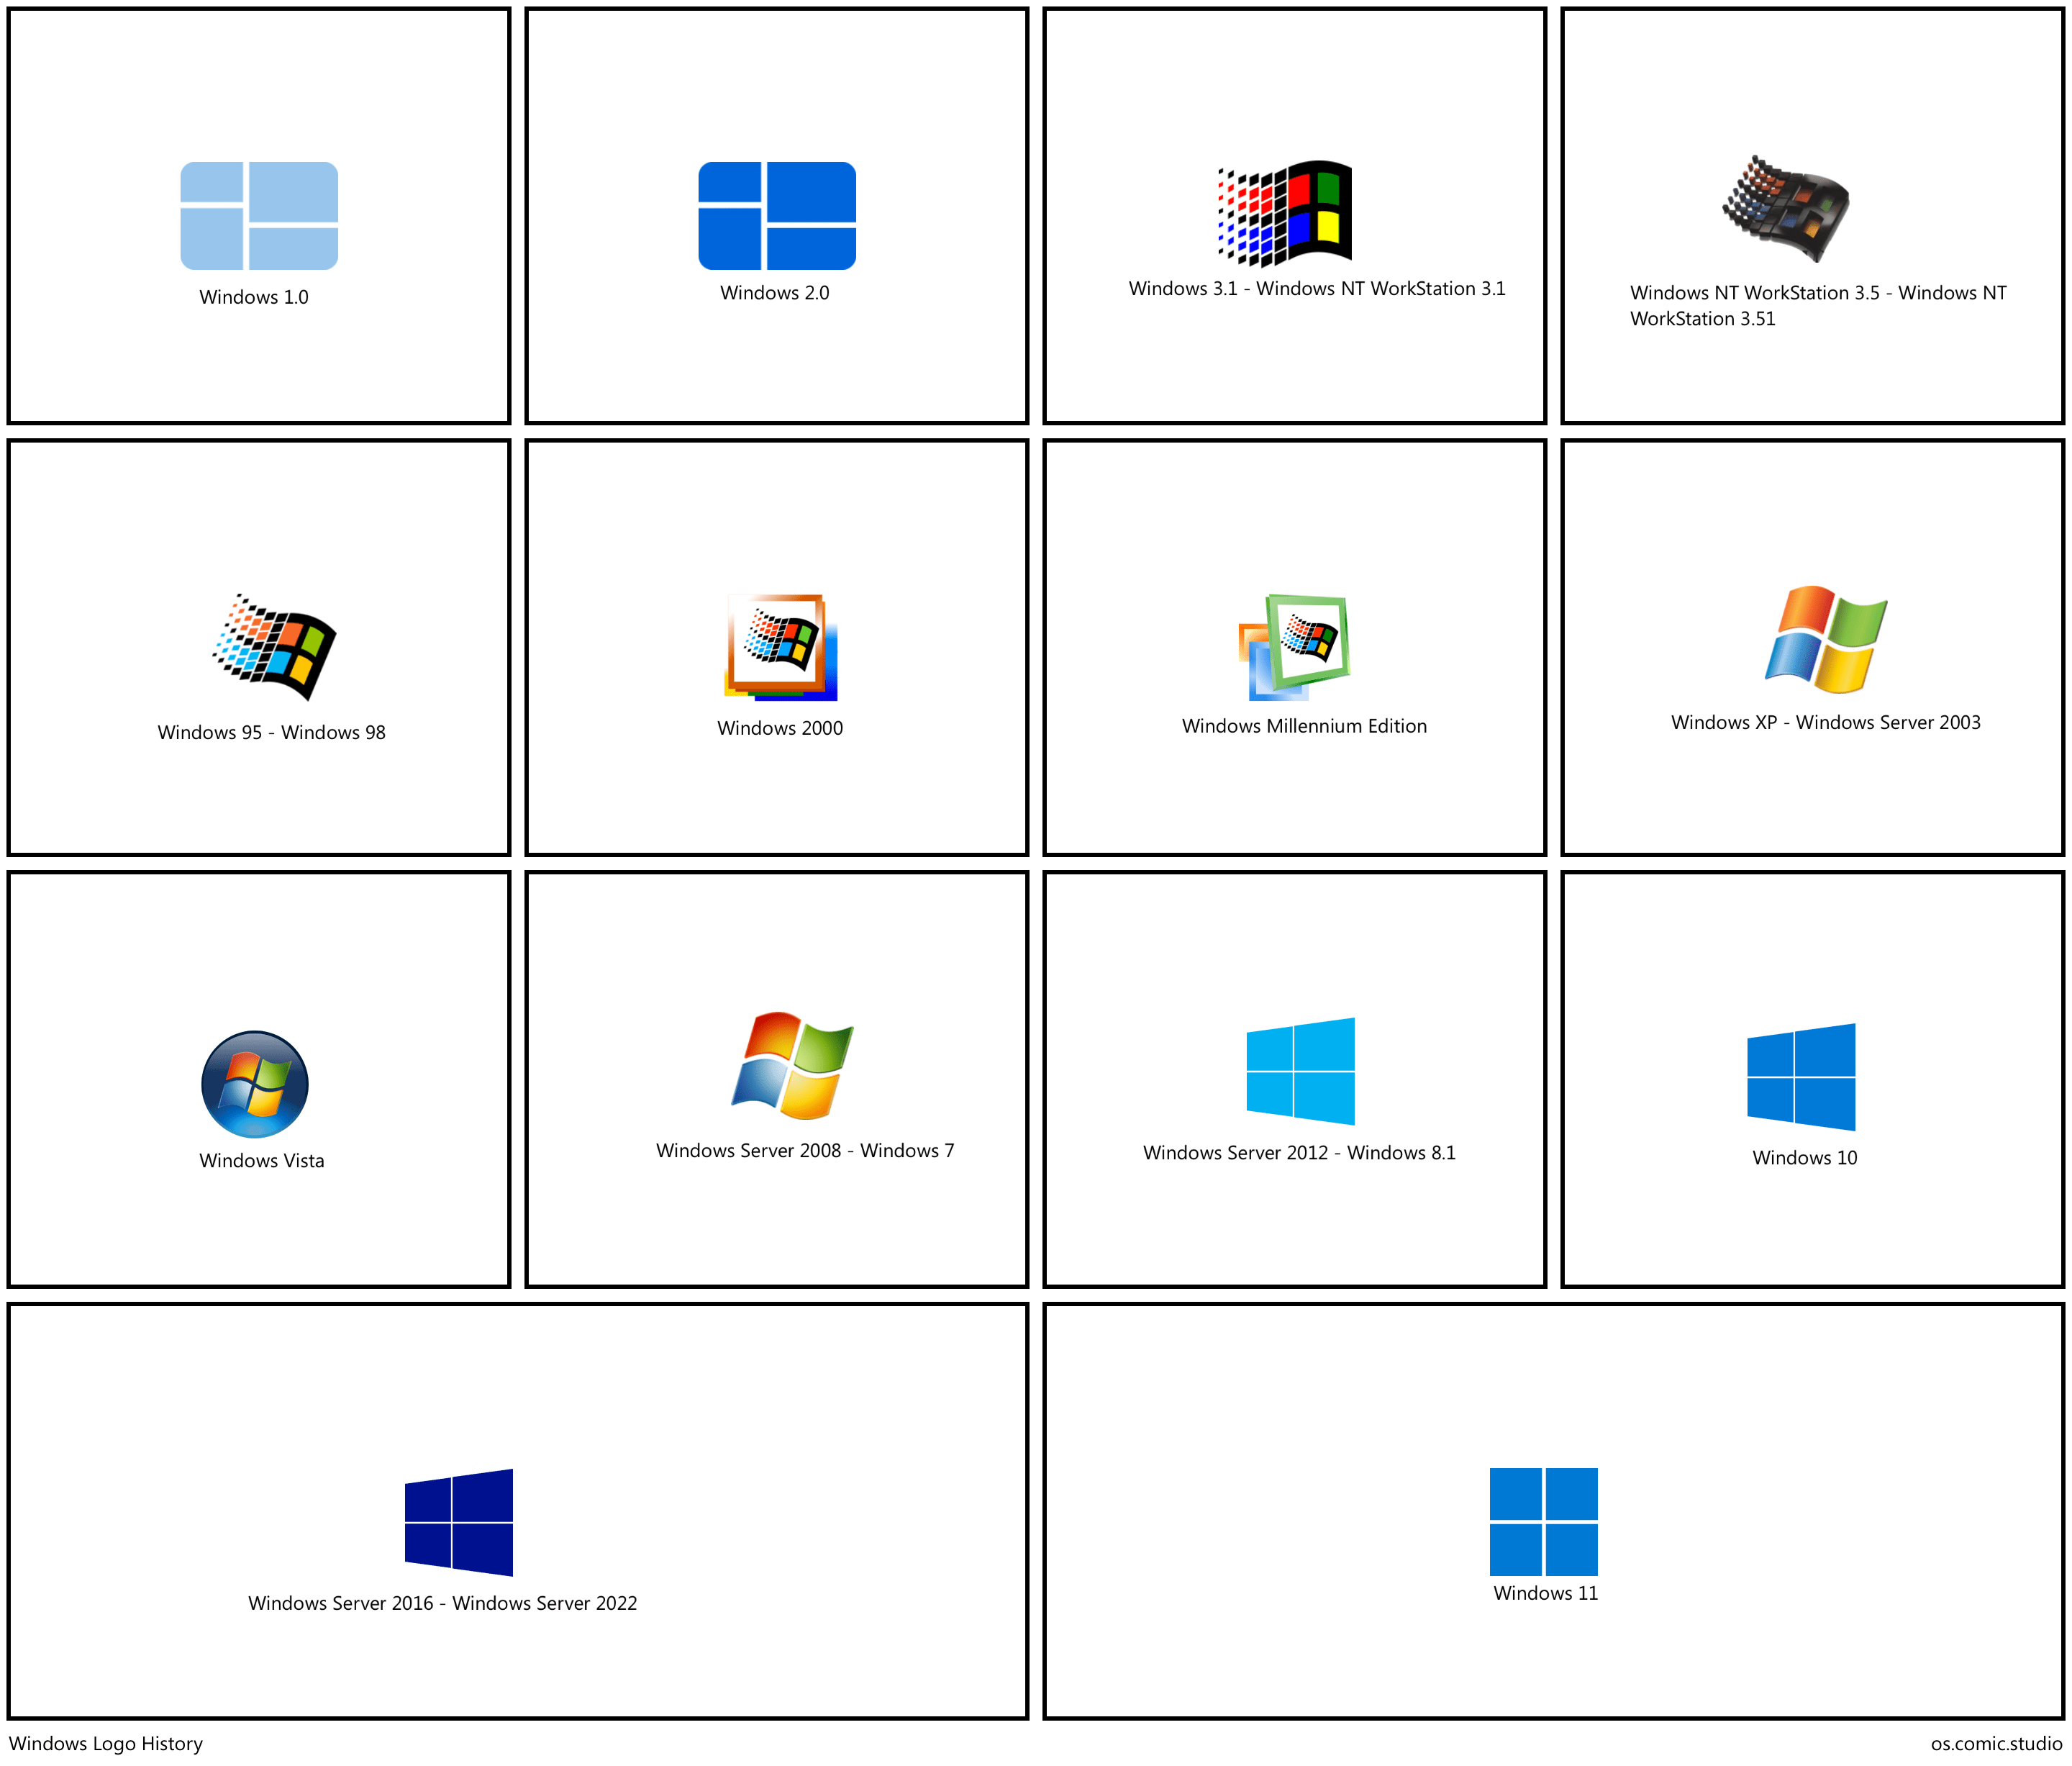The image size is (2072, 1766).
Task: Click the Windows 7 flag logo
Action: (x=792, y=1065)
